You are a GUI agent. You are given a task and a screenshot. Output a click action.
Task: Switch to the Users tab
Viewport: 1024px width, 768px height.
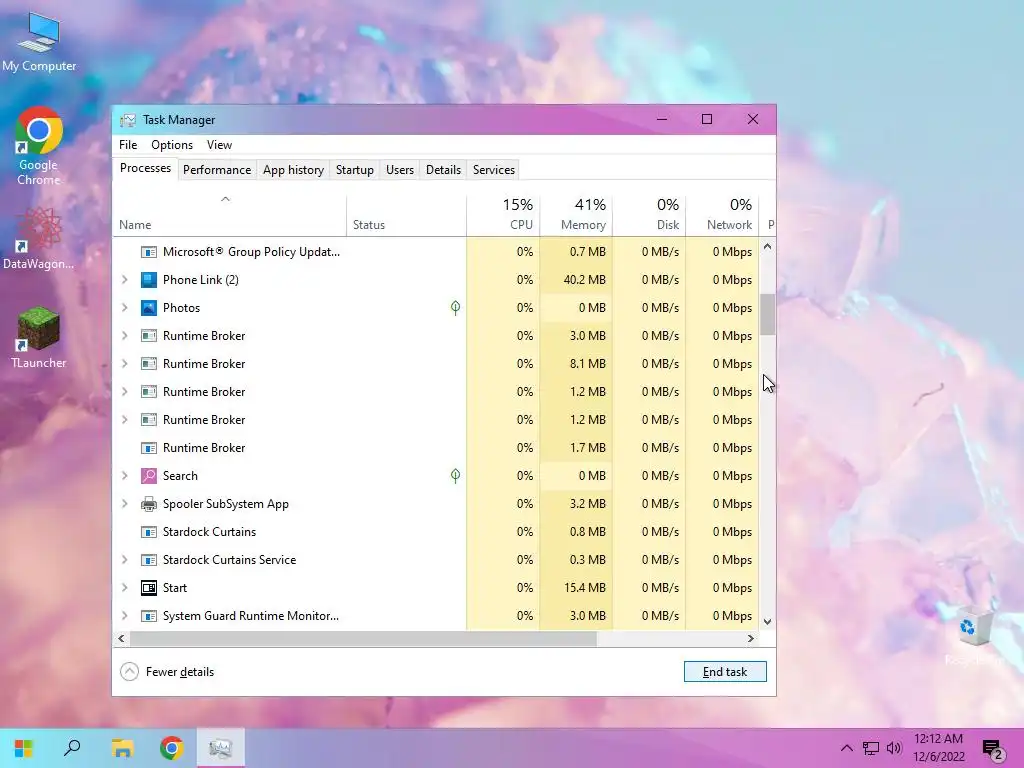pos(400,170)
